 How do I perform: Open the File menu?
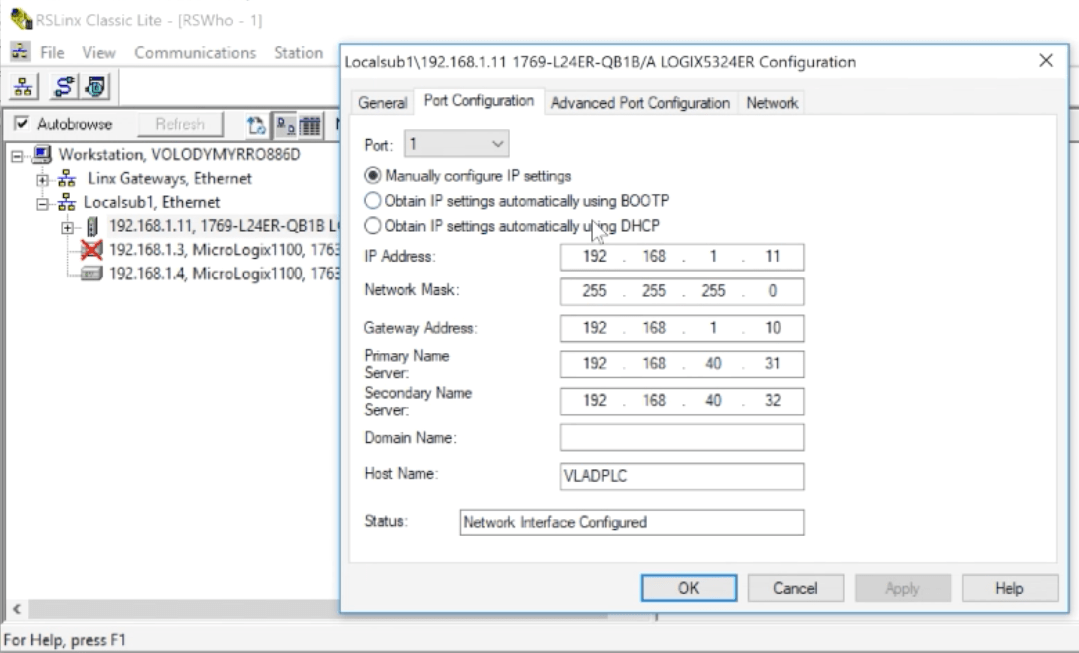52,52
